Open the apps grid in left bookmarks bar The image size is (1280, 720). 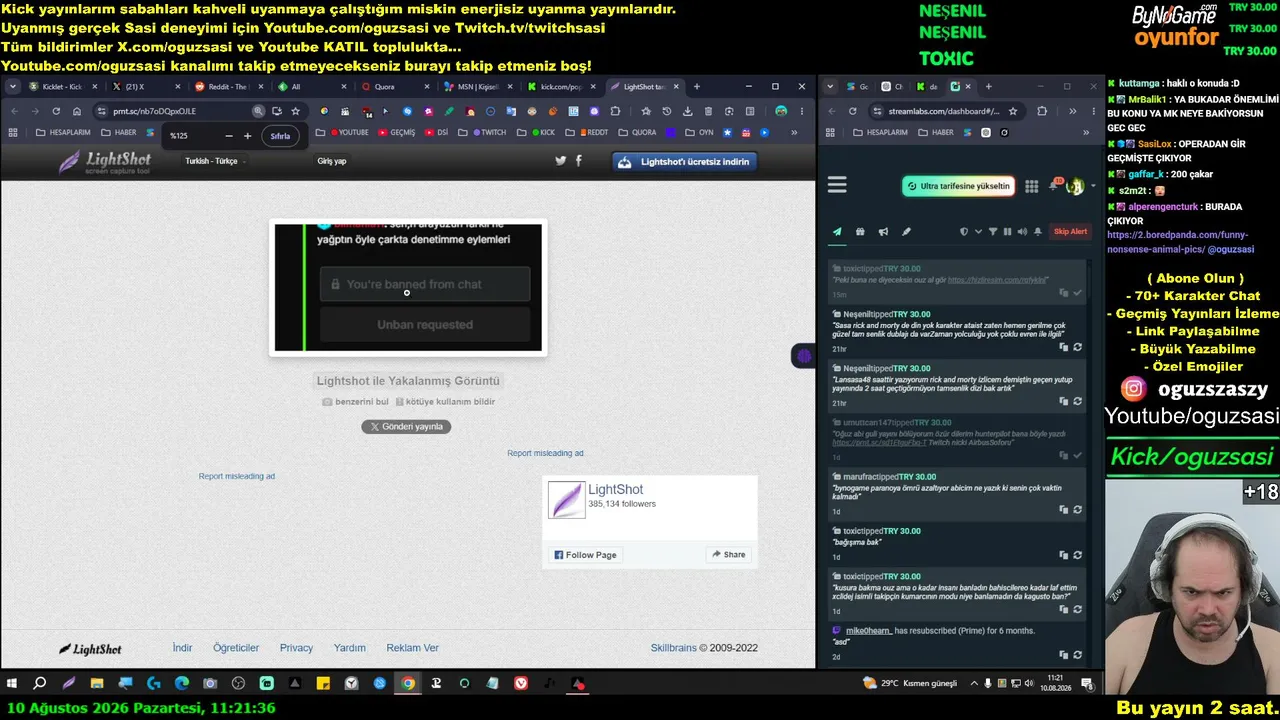click(x=13, y=132)
